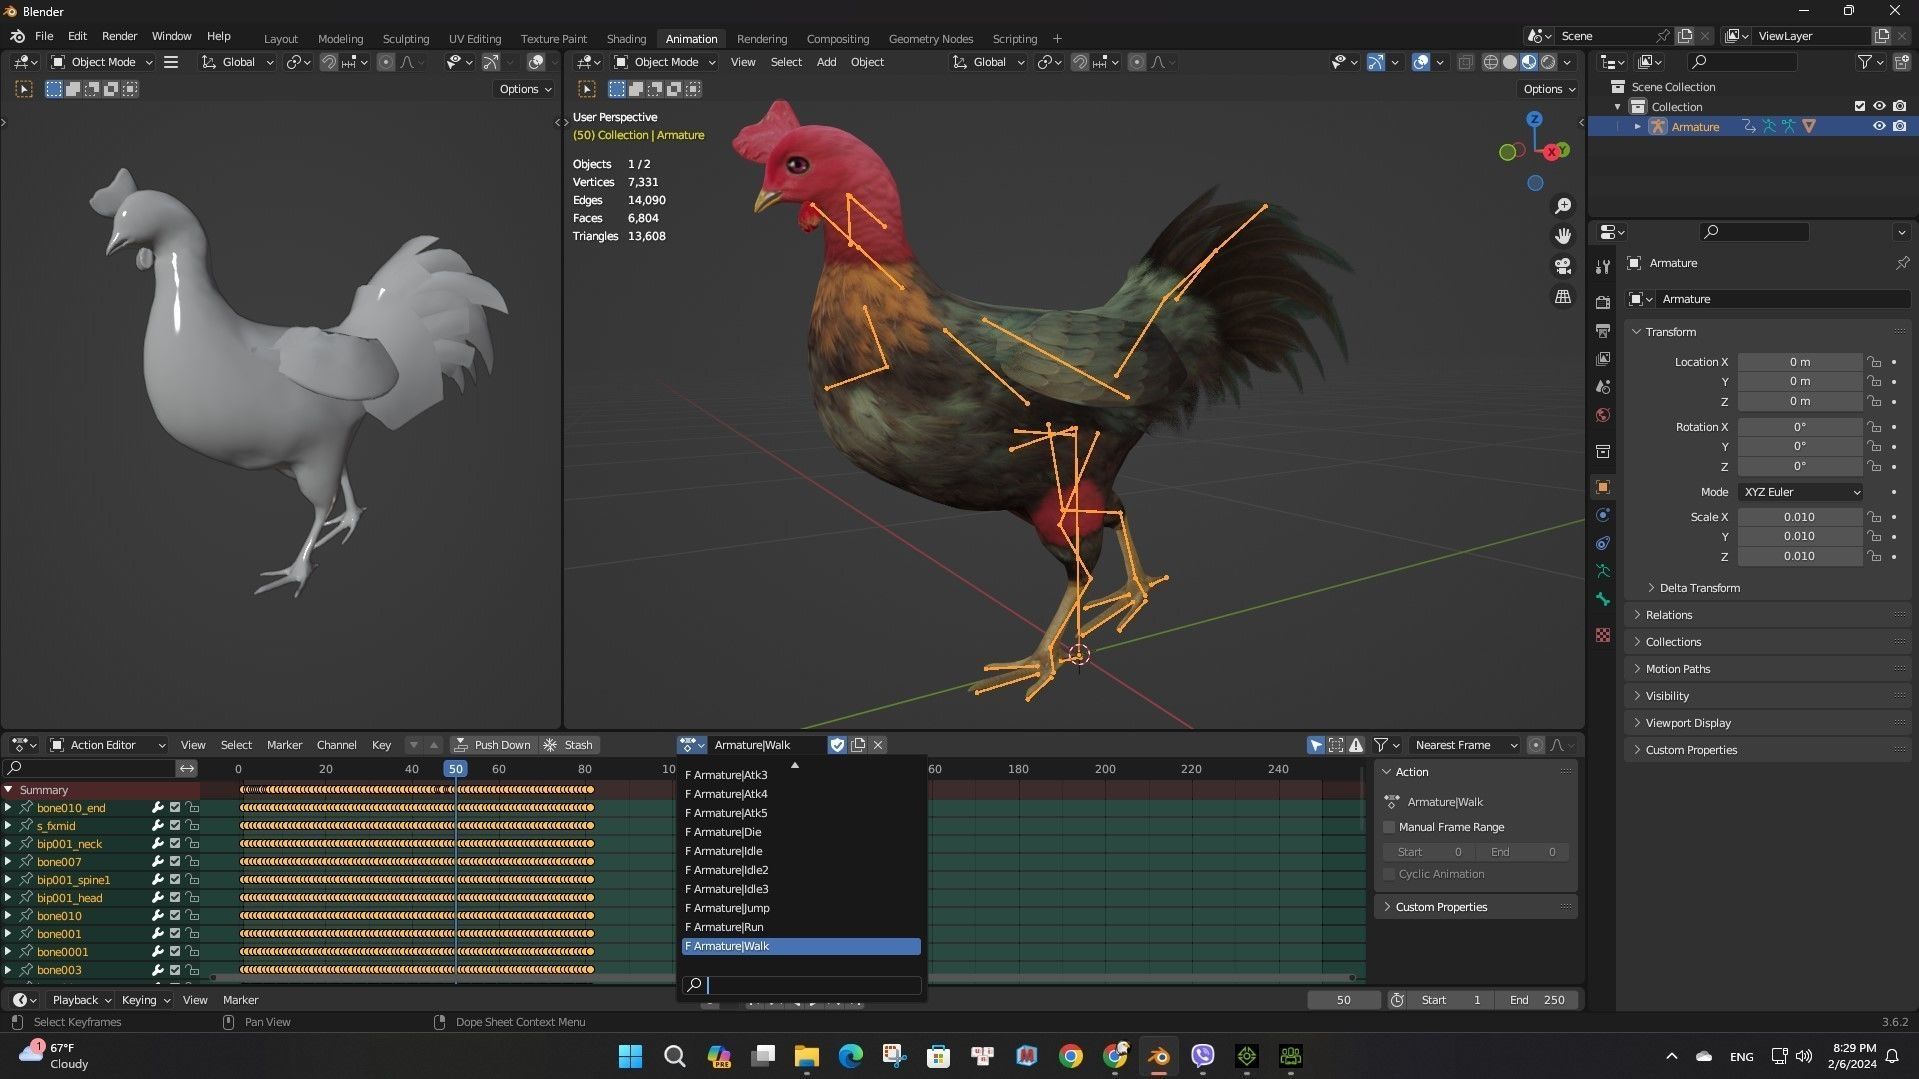This screenshot has height=1079, width=1919.
Task: Disable Armature in renders camera icon
Action: click(x=1899, y=126)
